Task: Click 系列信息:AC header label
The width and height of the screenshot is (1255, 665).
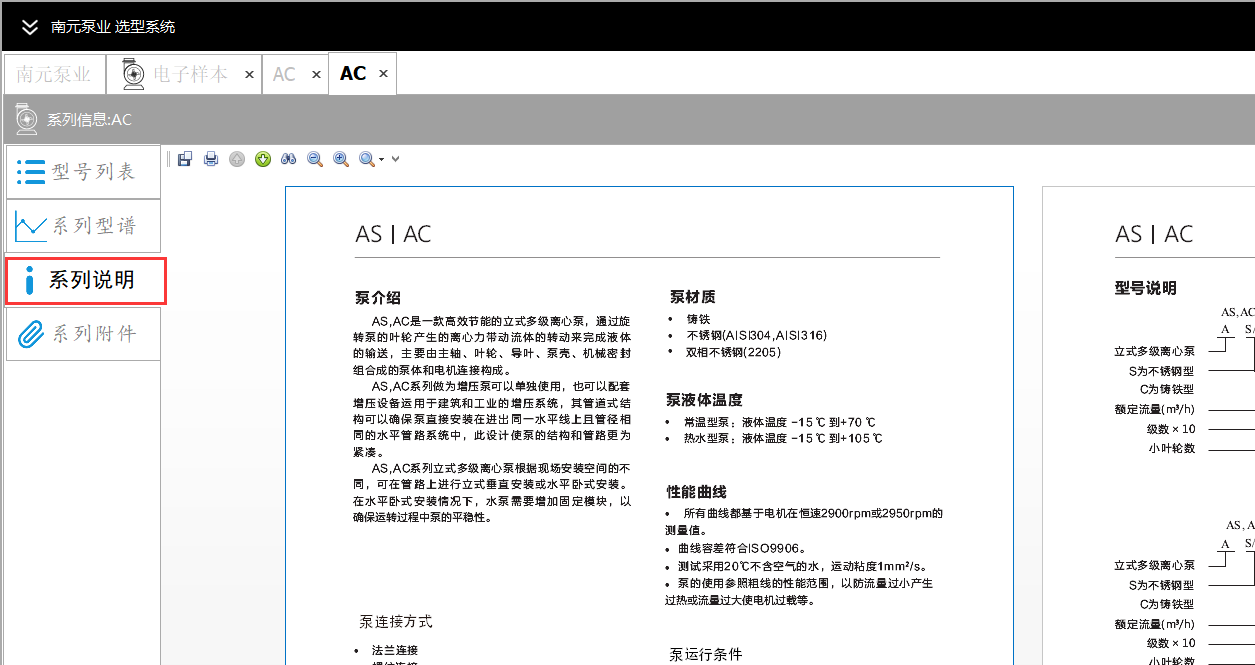Action: [89, 120]
